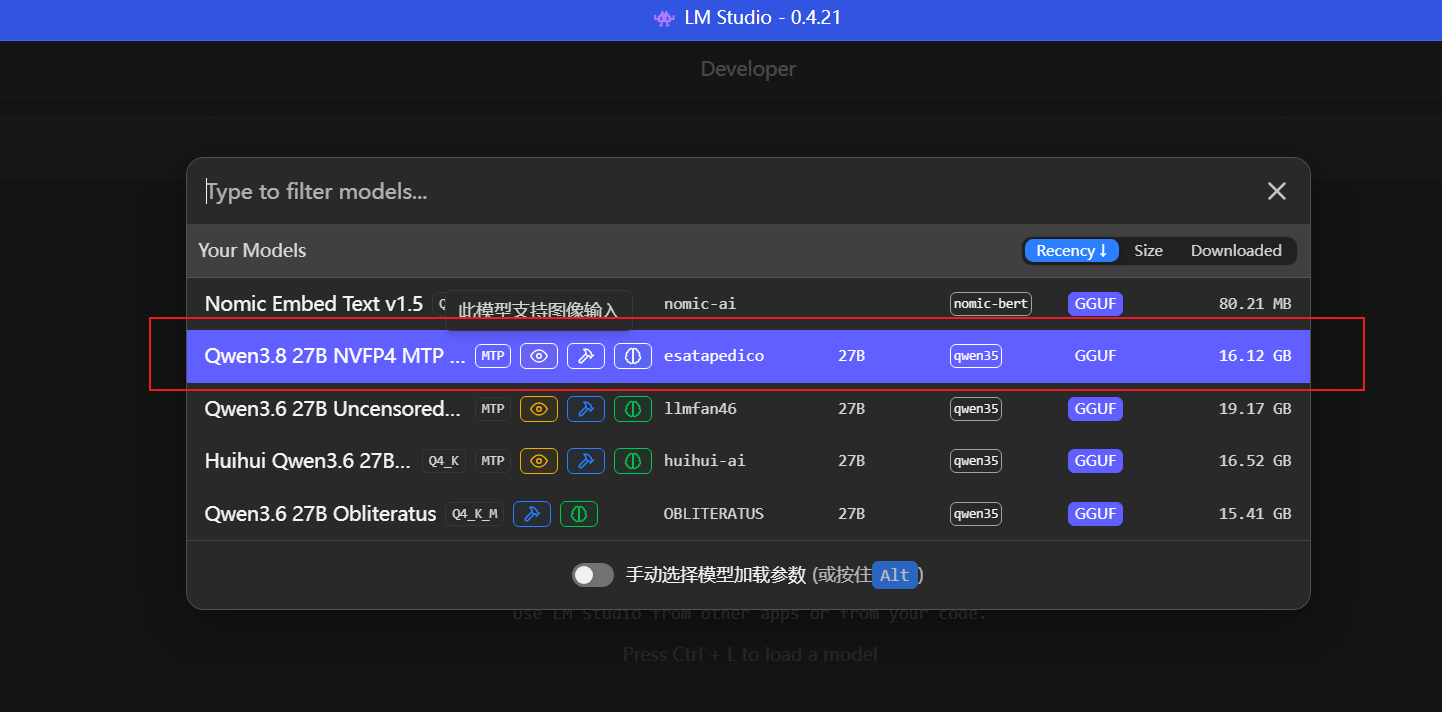The height and width of the screenshot is (712, 1442).
Task: Click the 80.21 MB size value
Action: point(1255,303)
